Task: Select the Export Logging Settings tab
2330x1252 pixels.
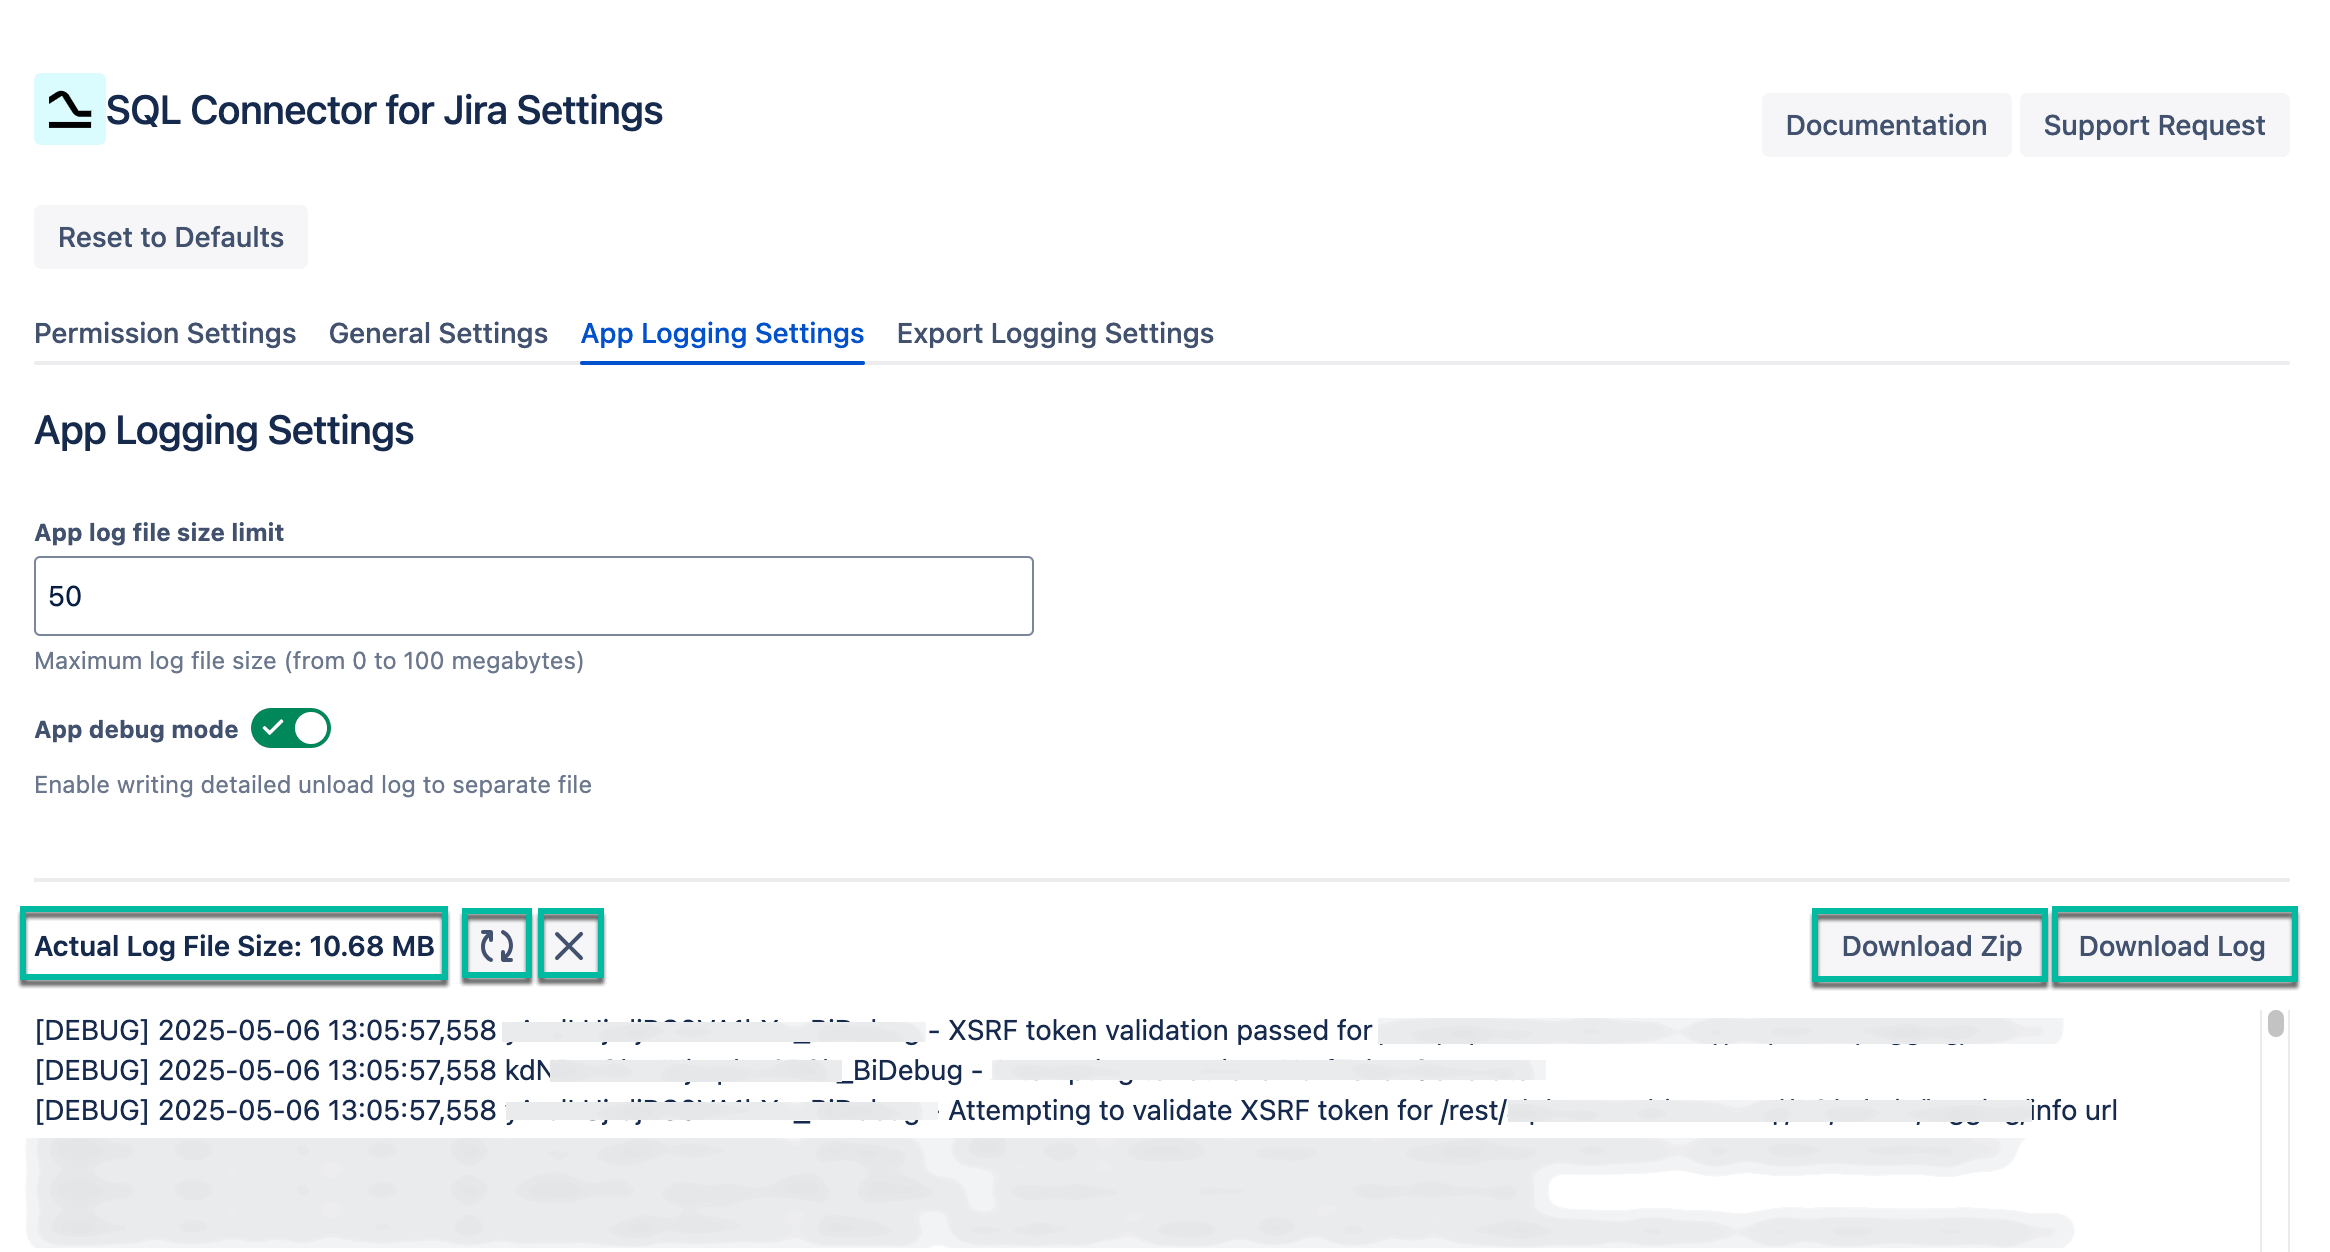Action: tap(1055, 333)
